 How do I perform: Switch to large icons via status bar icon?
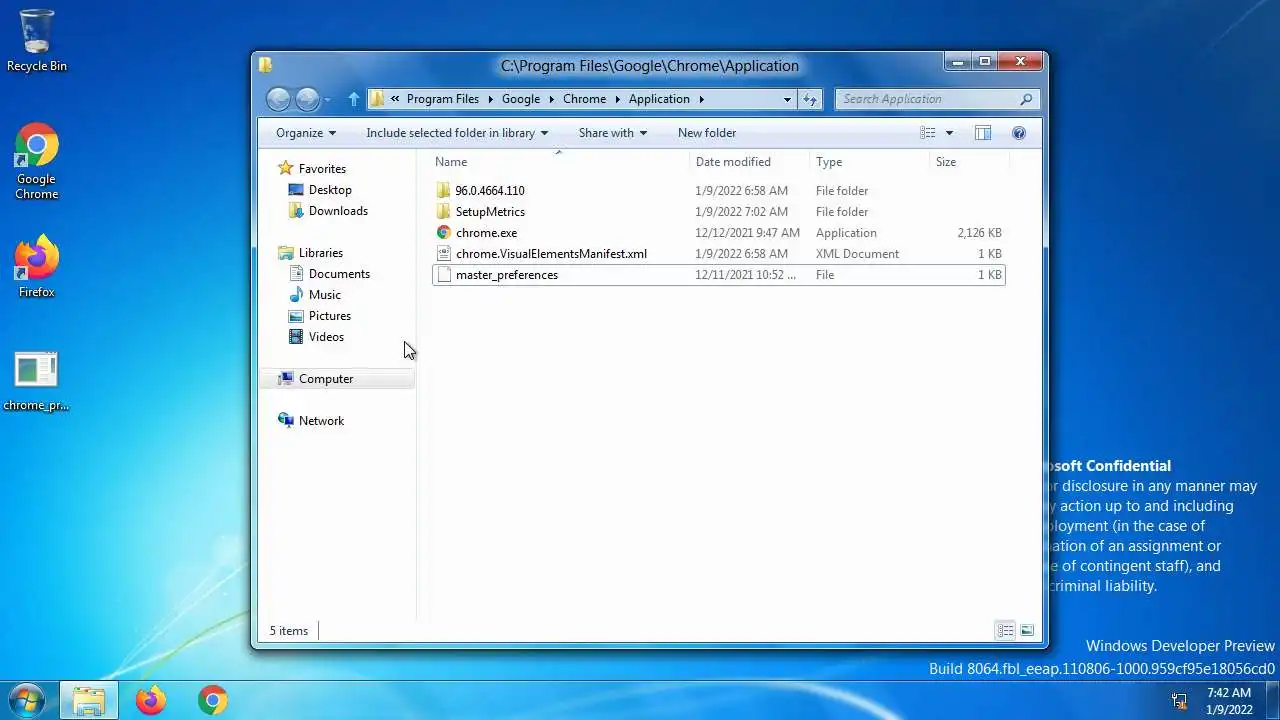(x=1027, y=630)
